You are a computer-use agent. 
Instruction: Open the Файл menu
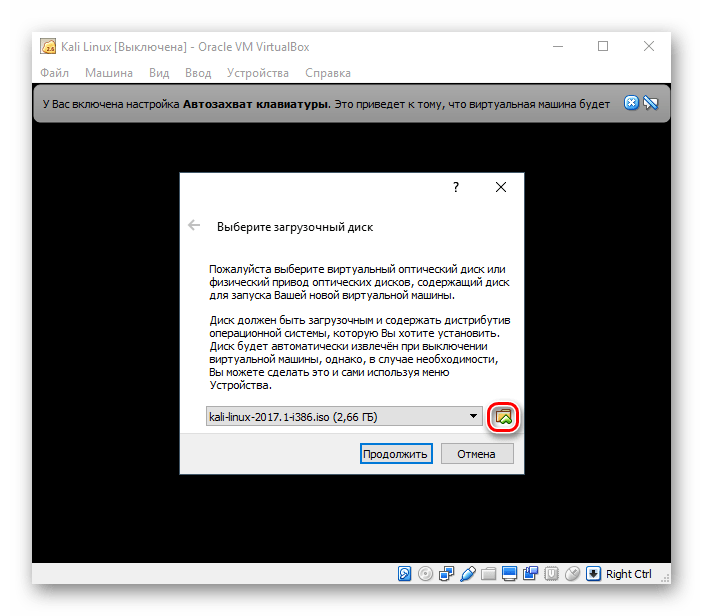[55, 73]
